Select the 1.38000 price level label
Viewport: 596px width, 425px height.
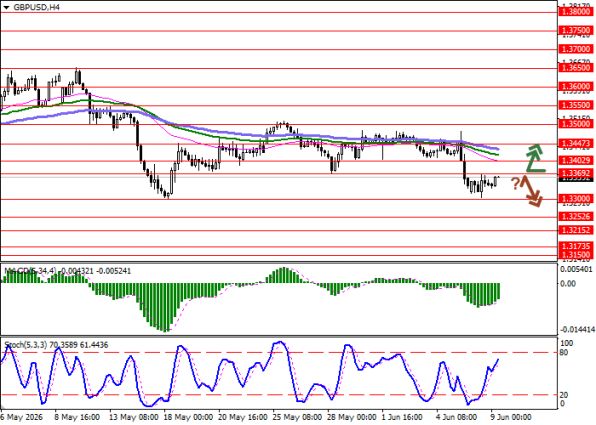coord(576,12)
